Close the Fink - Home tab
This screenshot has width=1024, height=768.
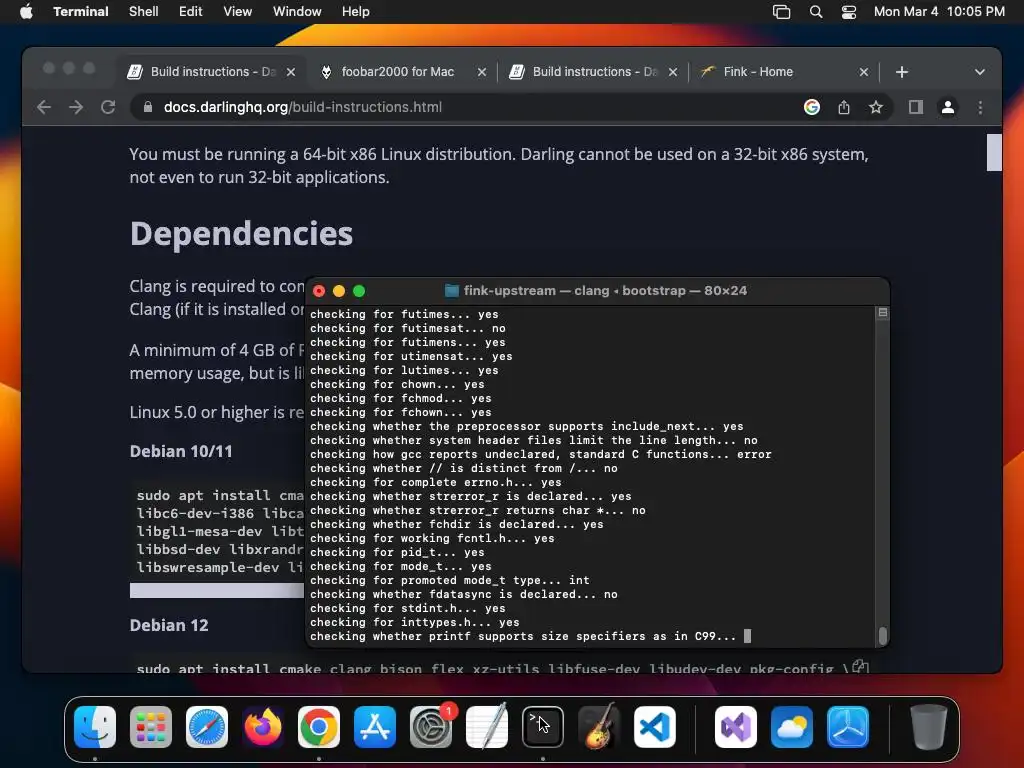coord(864,72)
